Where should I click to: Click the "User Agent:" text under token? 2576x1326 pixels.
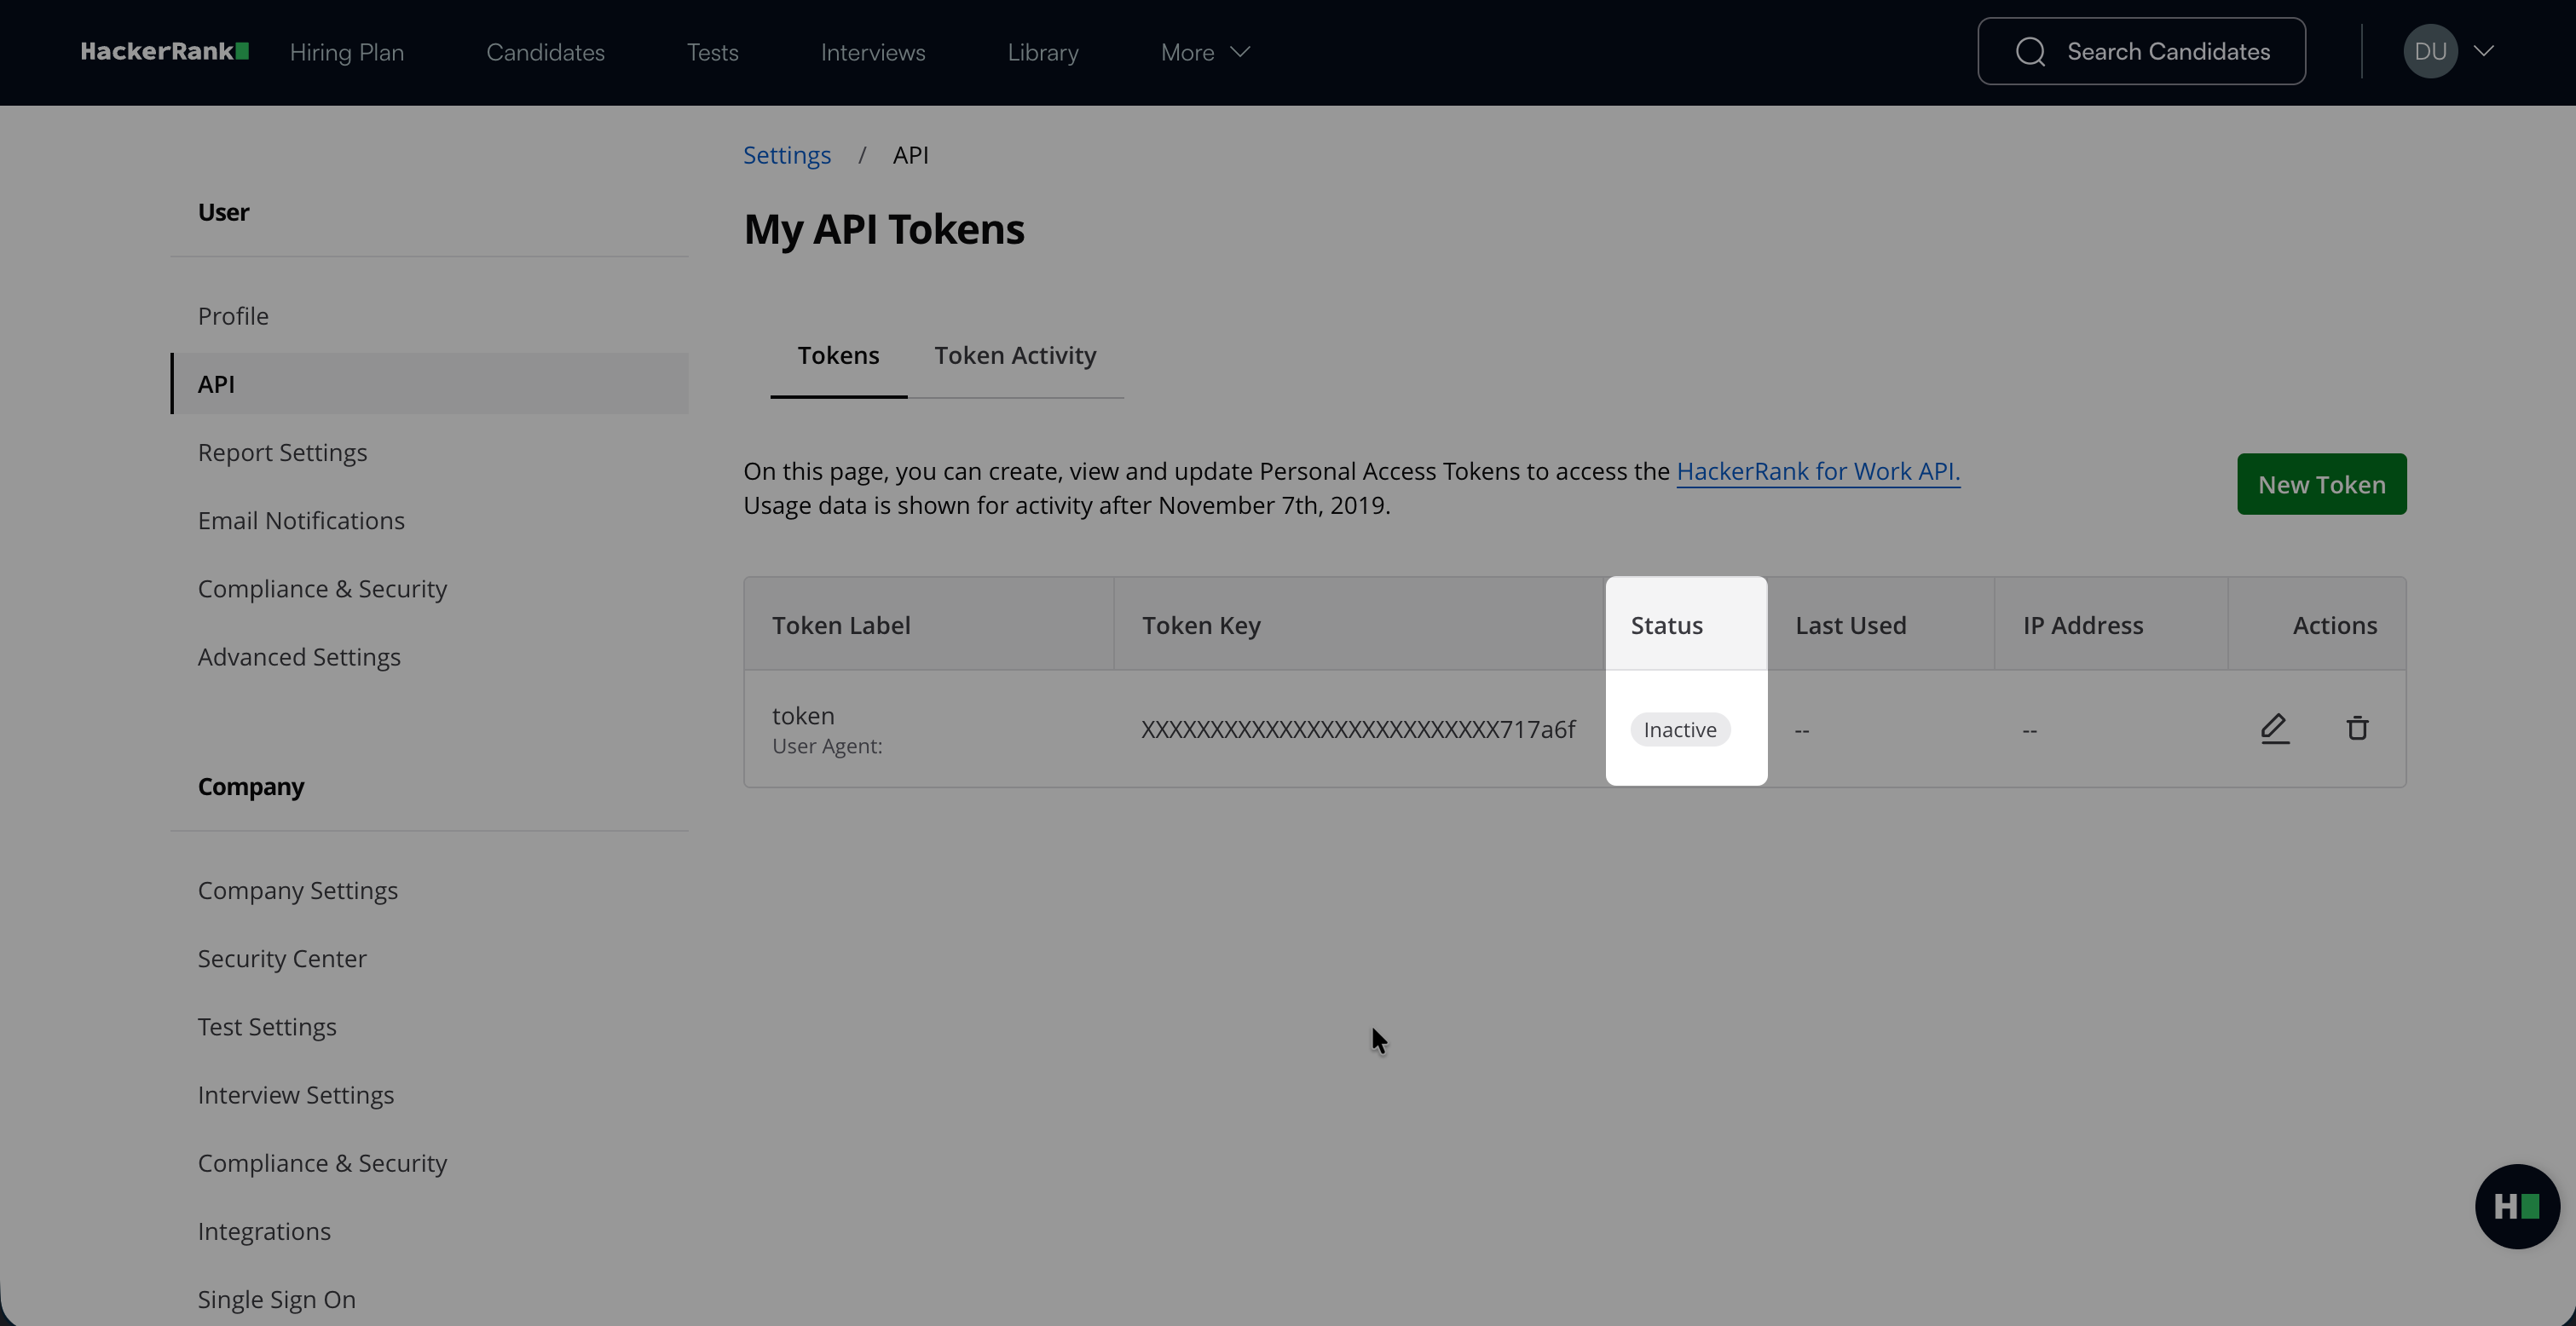(827, 747)
